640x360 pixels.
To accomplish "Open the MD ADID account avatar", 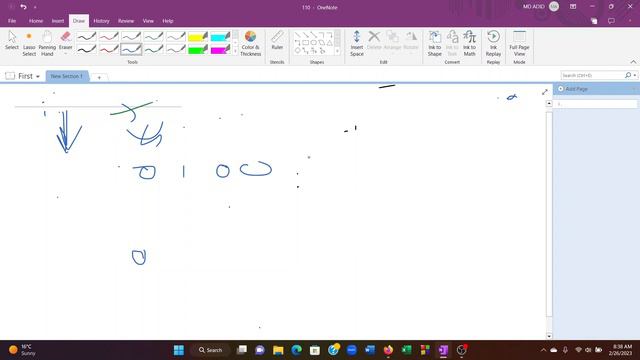I will point(554,7).
